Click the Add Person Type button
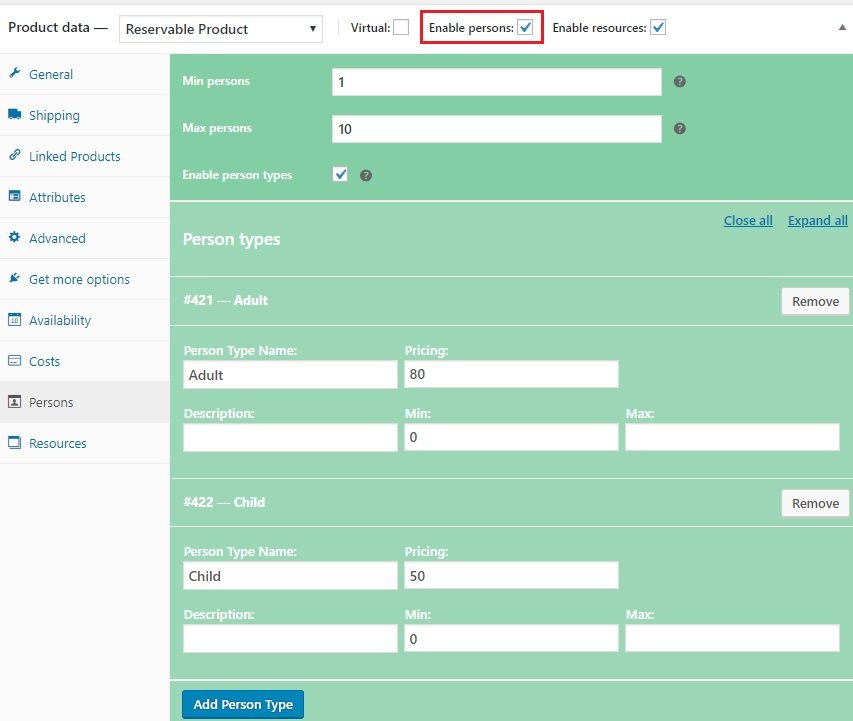The height and width of the screenshot is (721, 853). click(243, 704)
